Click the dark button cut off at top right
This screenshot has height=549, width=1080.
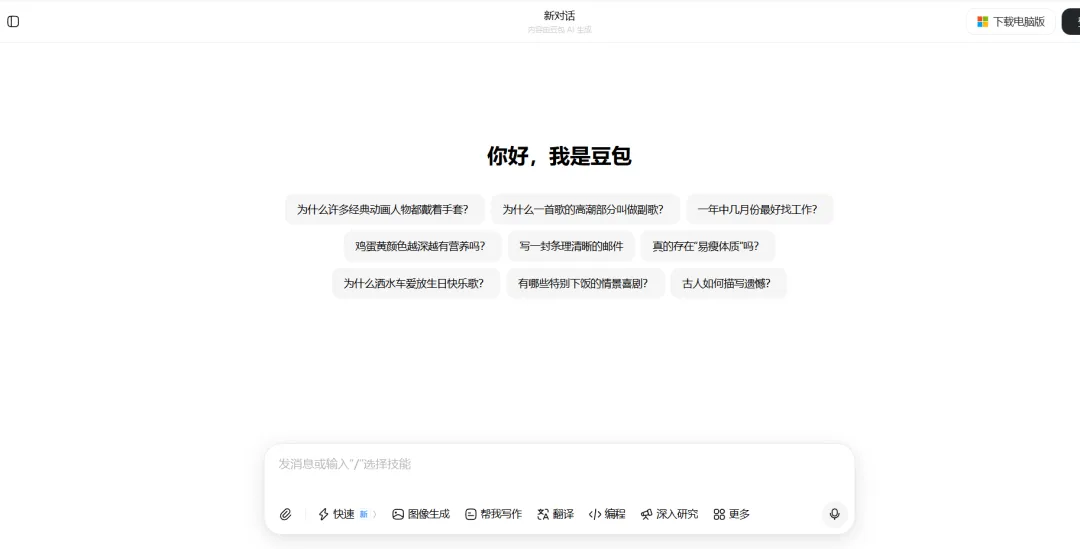point(1071,21)
